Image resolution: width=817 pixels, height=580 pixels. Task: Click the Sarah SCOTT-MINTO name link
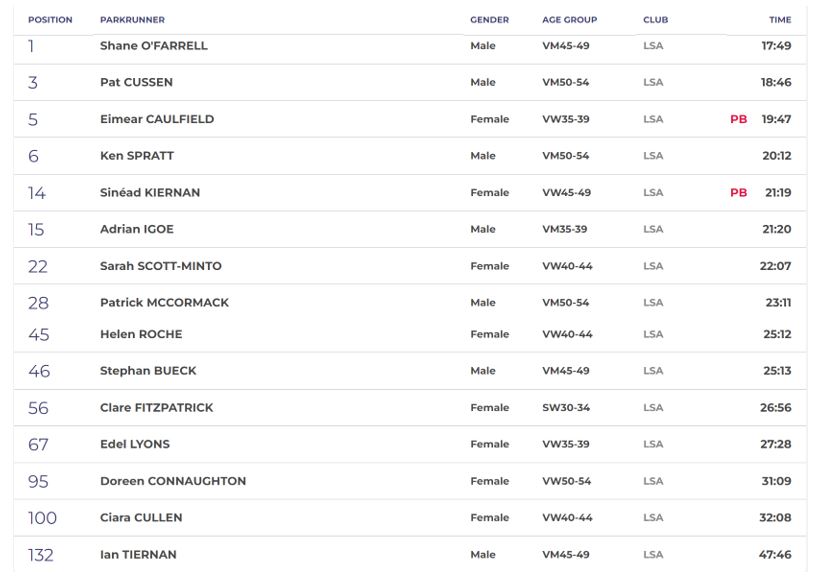point(161,266)
